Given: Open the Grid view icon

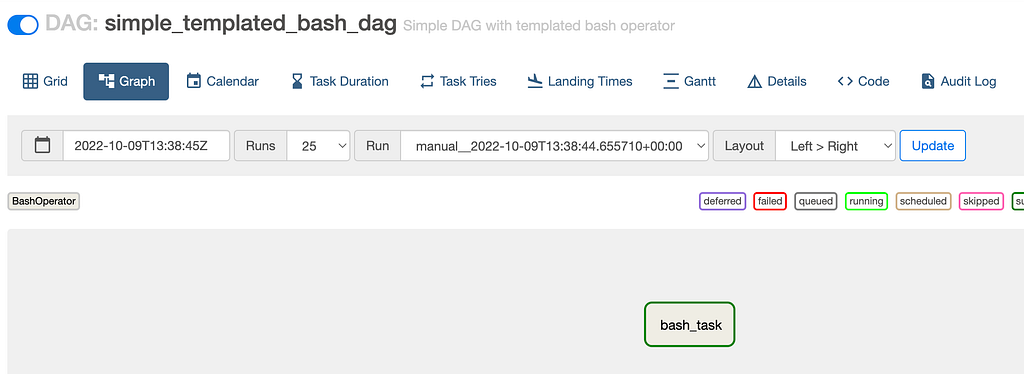Looking at the screenshot, I should tap(30, 82).
